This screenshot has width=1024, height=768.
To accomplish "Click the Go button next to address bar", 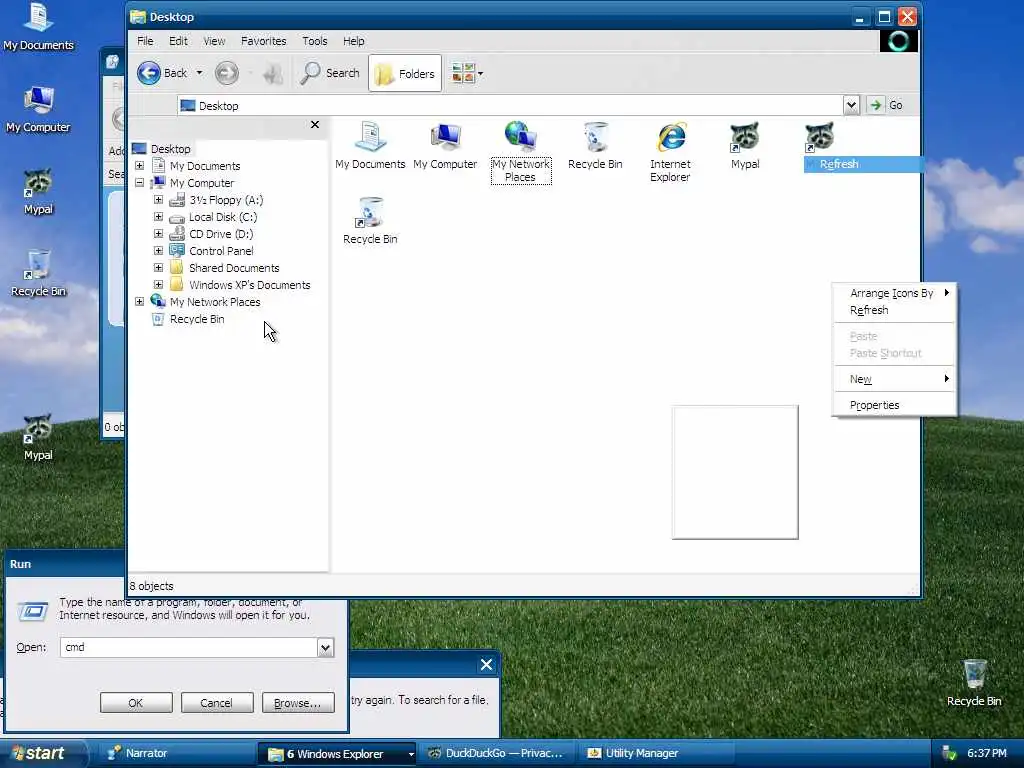I will coord(886,105).
